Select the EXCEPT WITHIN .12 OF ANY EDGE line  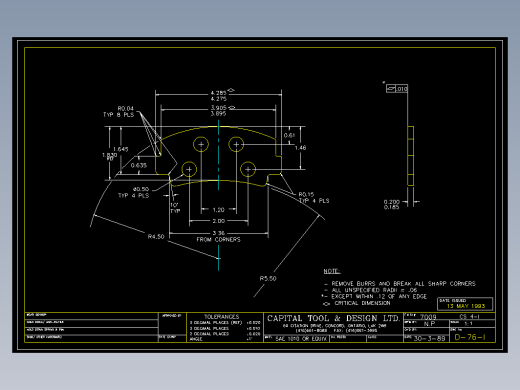point(379,296)
